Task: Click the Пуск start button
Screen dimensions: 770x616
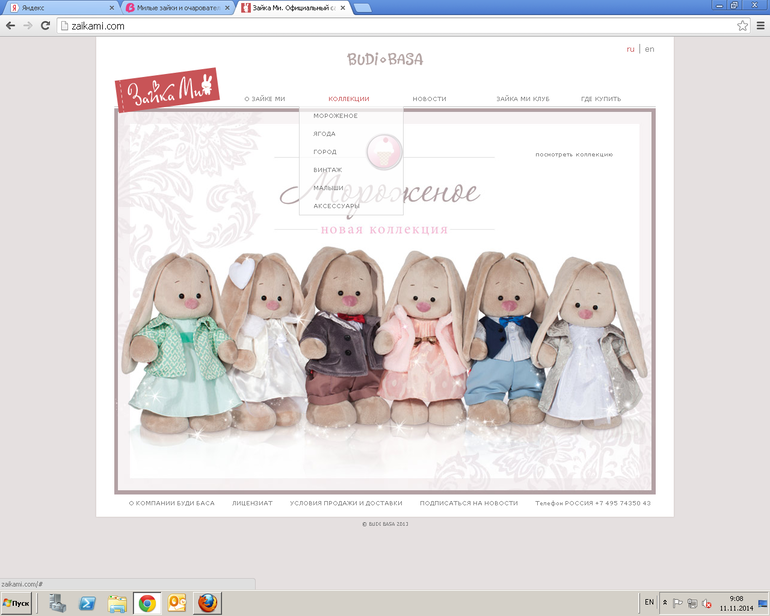Action: (16, 603)
